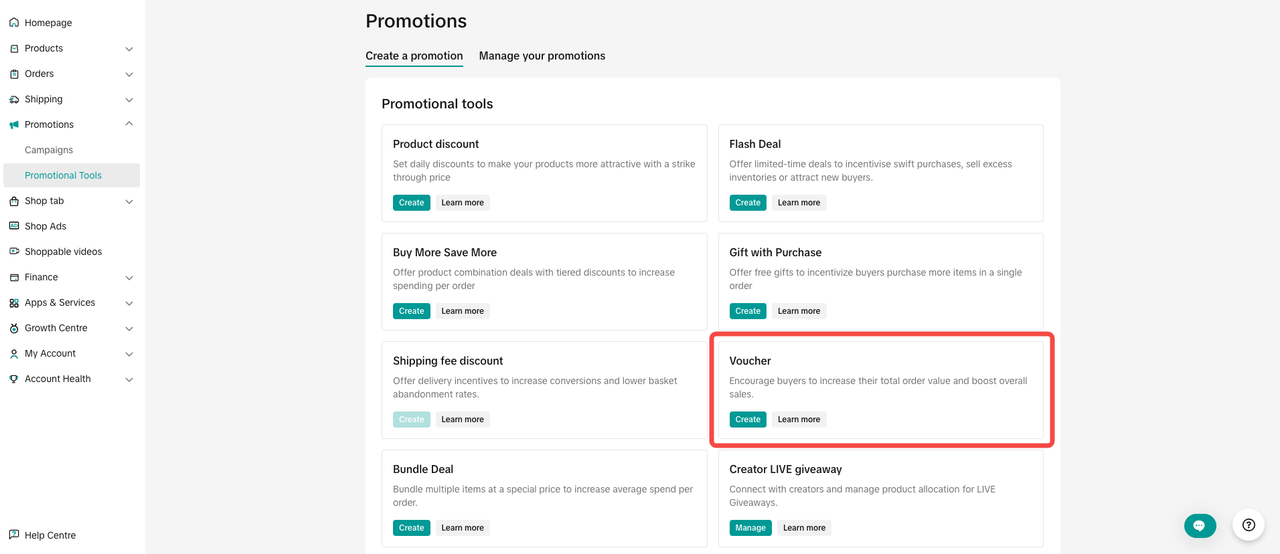Switch to Manage your promotions tab
This screenshot has width=1280, height=554.
[x=542, y=56]
